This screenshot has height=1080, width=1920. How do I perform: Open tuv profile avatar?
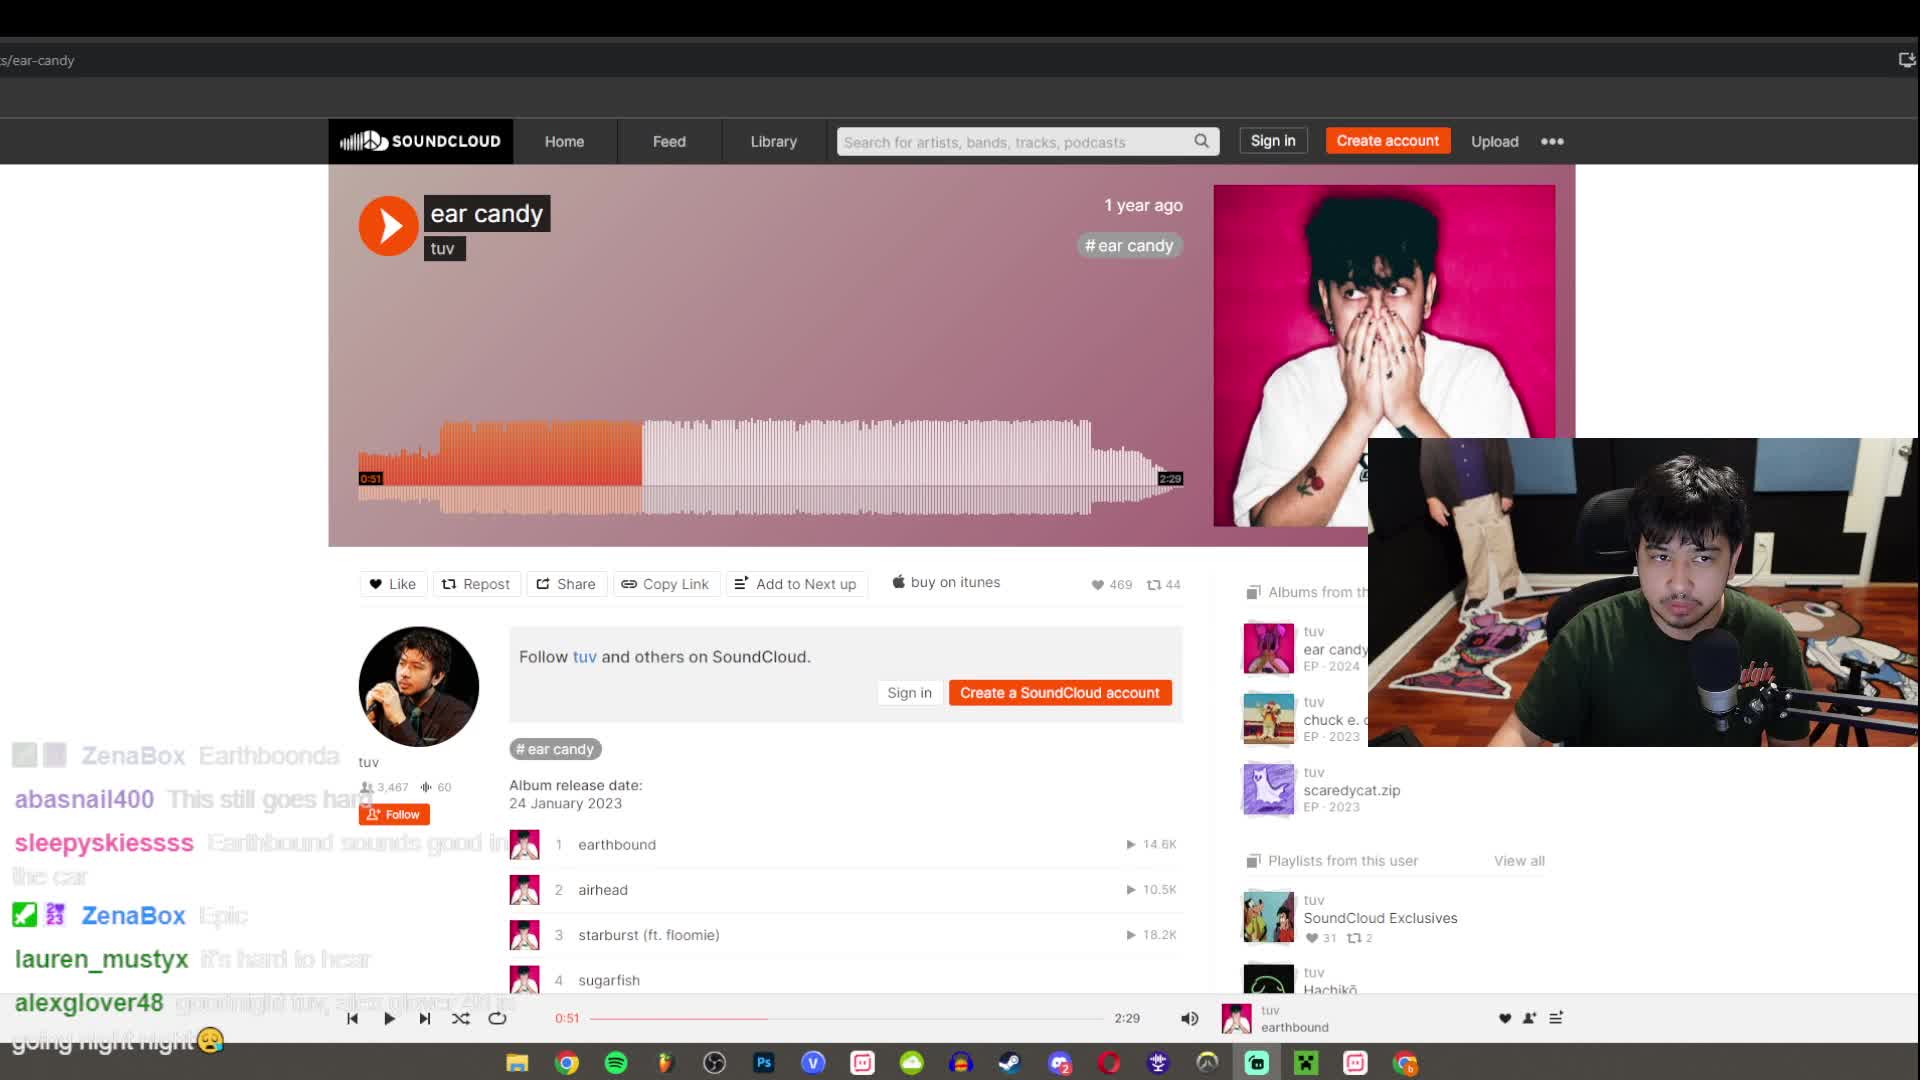(x=418, y=686)
